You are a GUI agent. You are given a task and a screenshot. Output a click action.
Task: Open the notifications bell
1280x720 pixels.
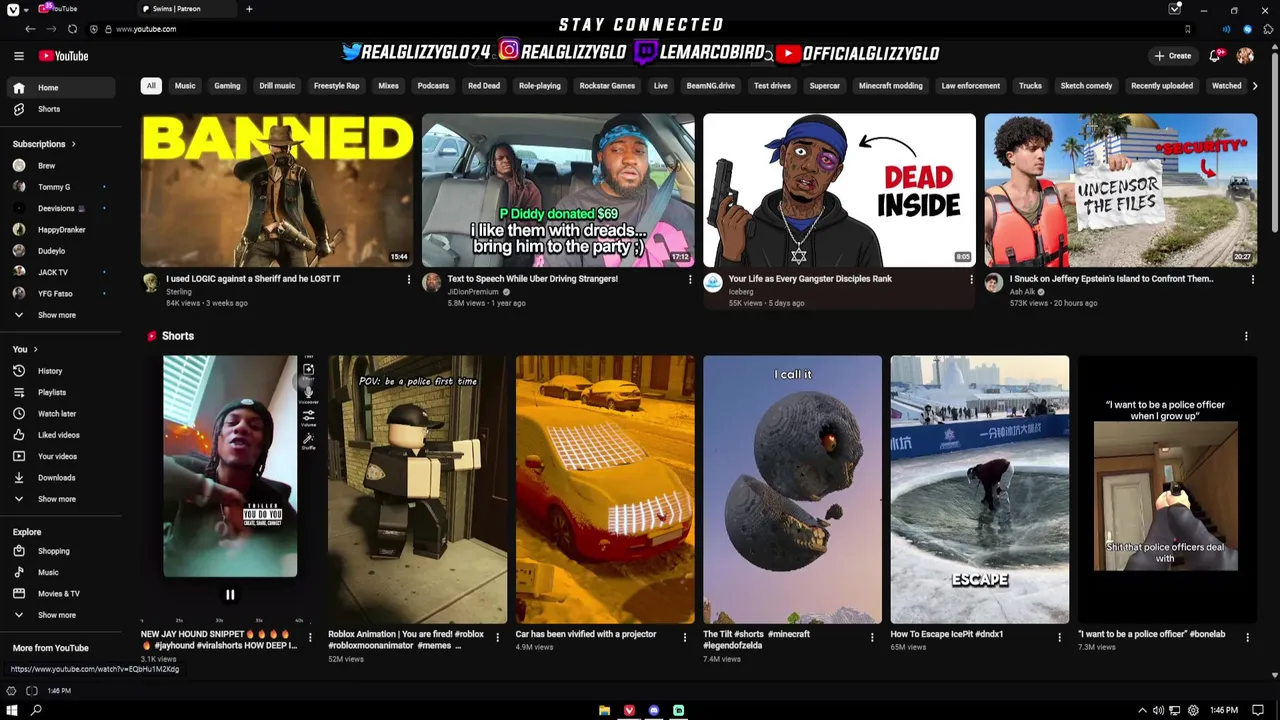click(x=1215, y=56)
